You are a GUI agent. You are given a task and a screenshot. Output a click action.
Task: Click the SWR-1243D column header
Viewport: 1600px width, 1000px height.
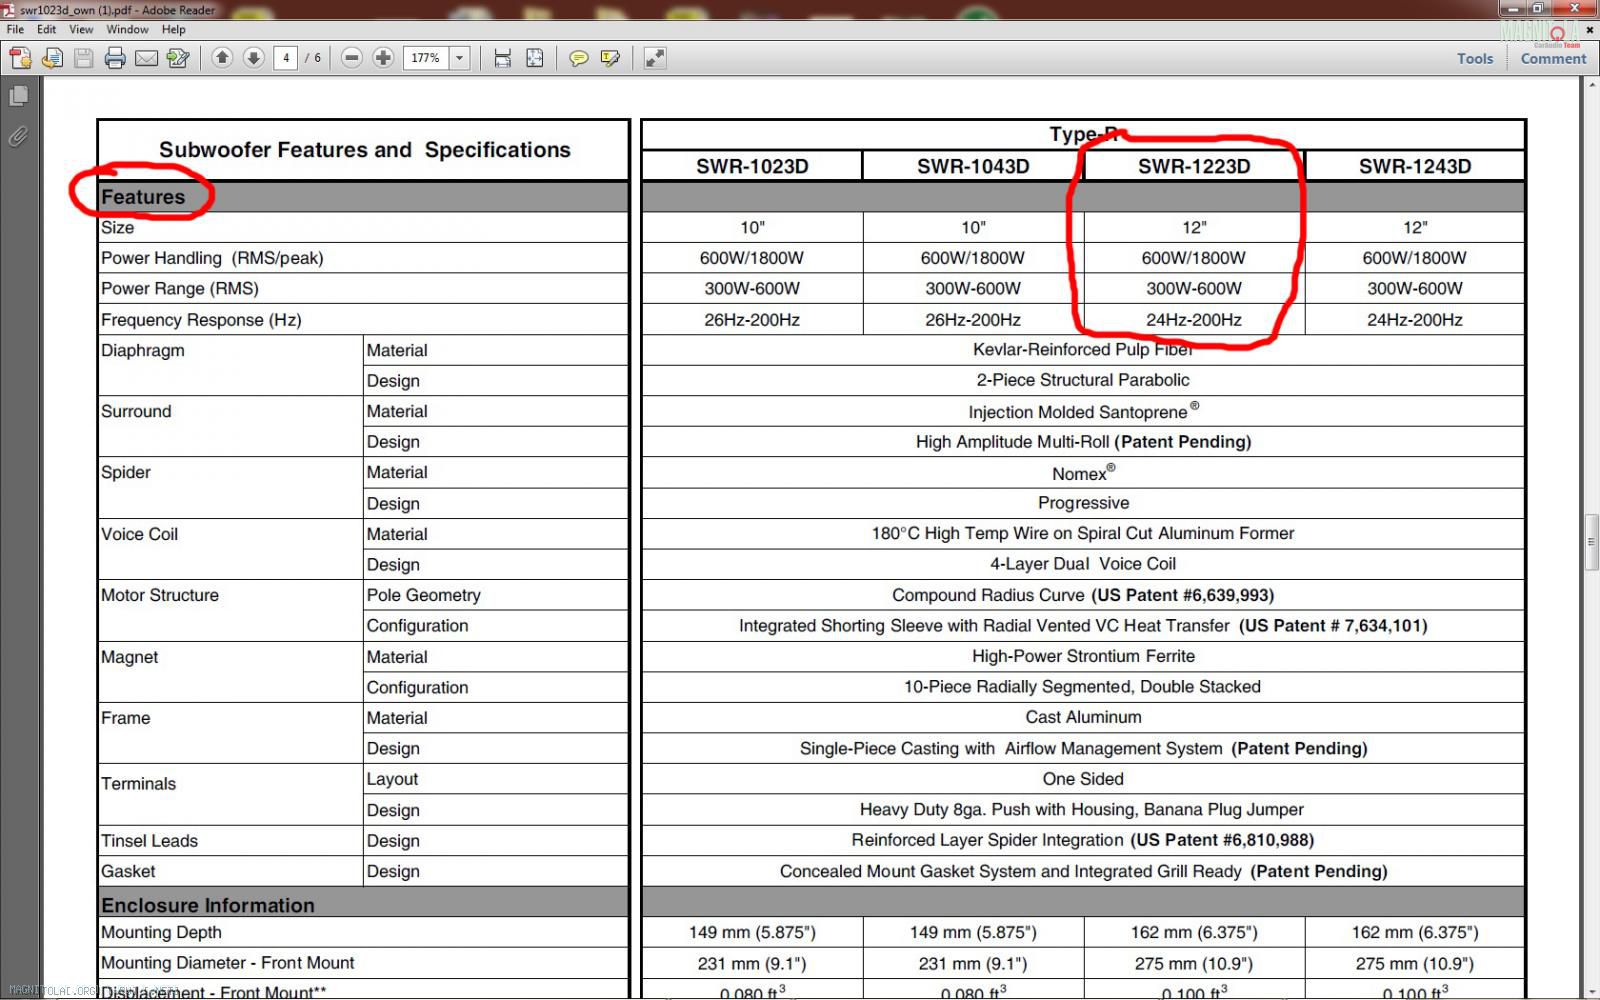(x=1415, y=166)
